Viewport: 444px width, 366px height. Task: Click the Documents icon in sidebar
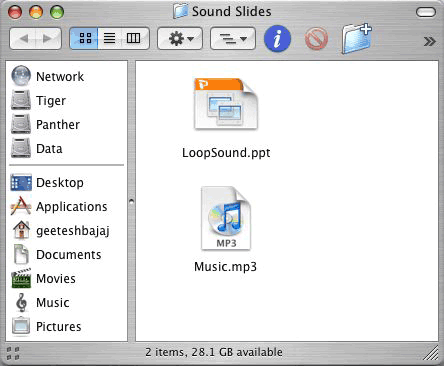(x=21, y=254)
